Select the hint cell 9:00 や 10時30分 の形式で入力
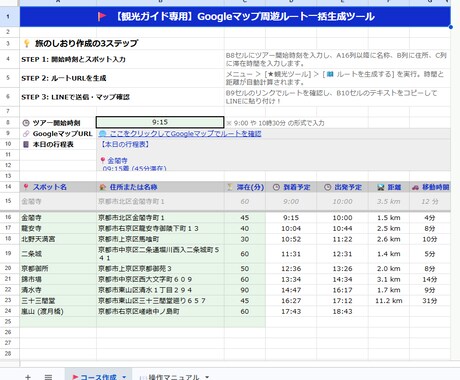Image resolution: width=460 pixels, height=380 pixels. pos(275,123)
